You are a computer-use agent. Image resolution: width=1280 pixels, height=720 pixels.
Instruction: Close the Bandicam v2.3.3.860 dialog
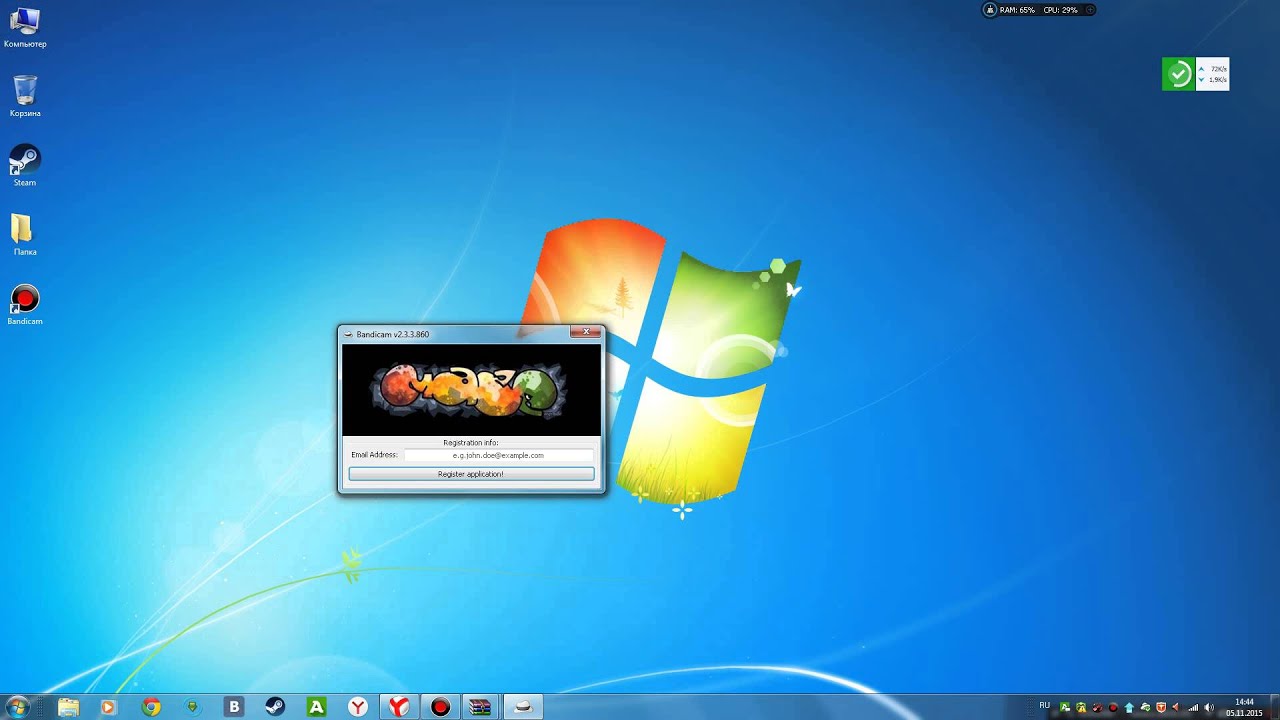coord(586,332)
